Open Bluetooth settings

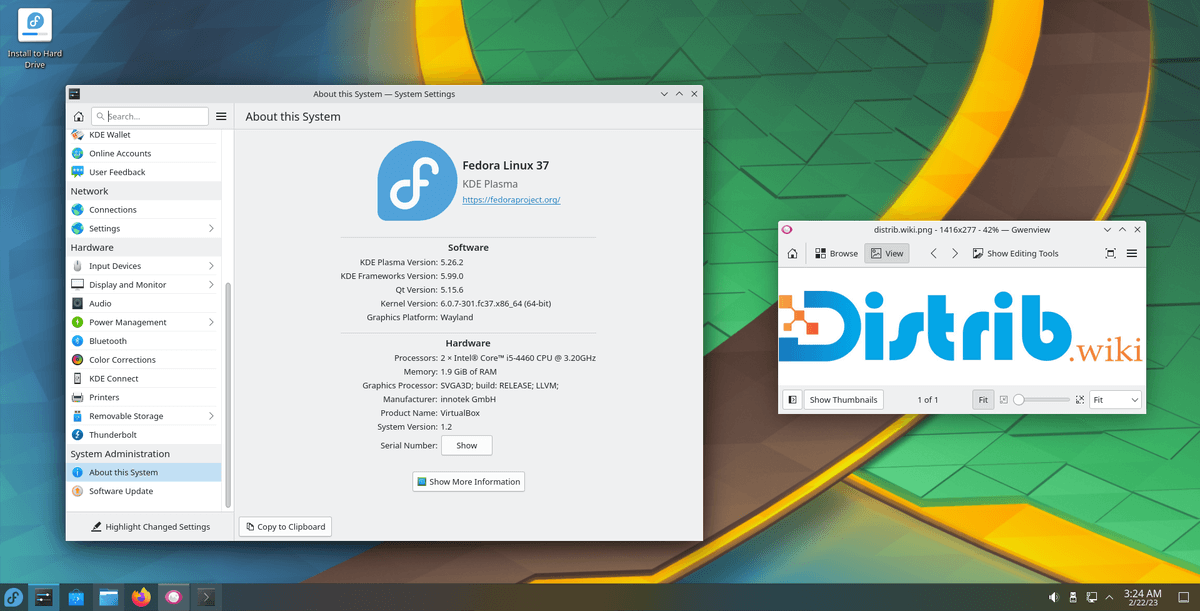(144, 341)
